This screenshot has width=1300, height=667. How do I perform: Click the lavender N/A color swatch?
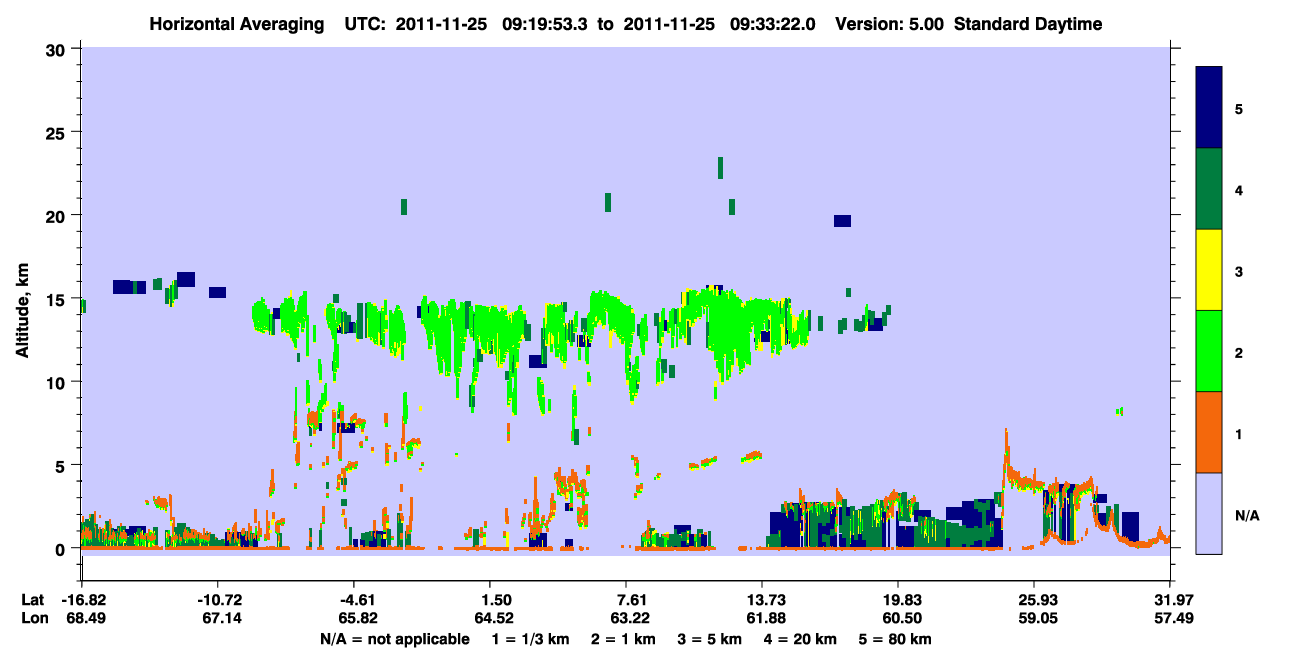tap(1209, 513)
